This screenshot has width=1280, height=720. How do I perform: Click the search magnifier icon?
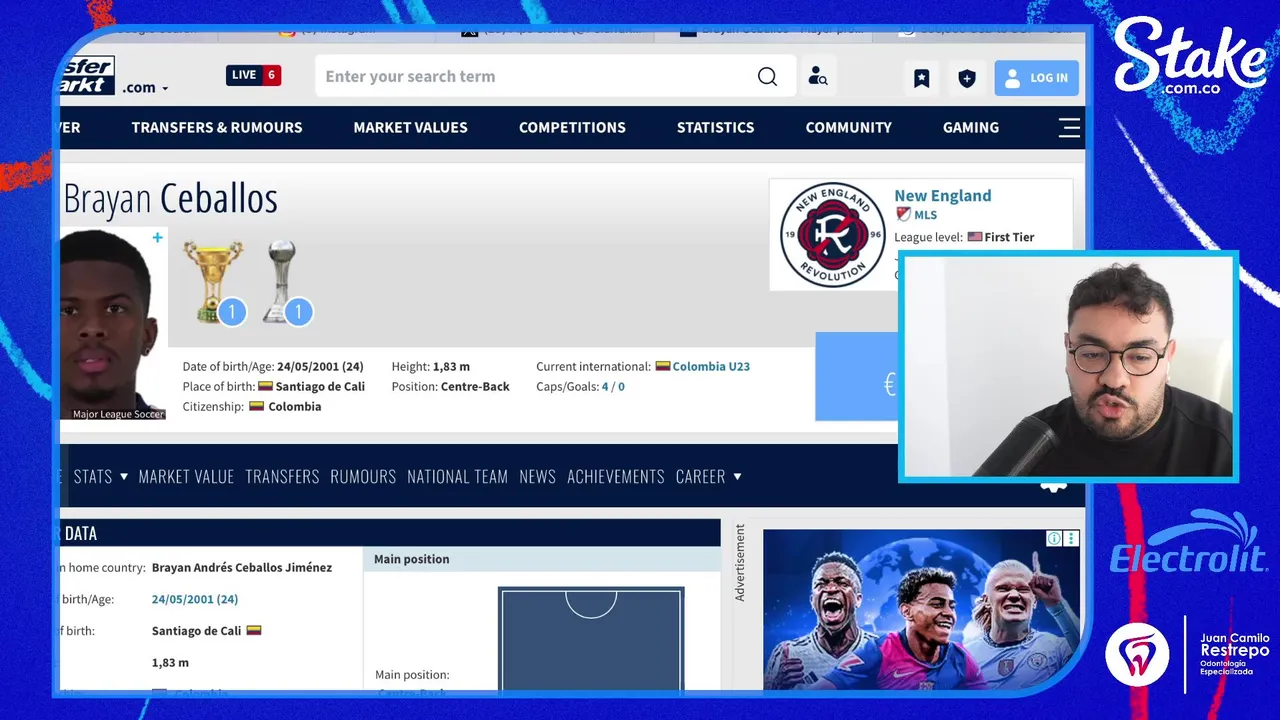pos(767,77)
